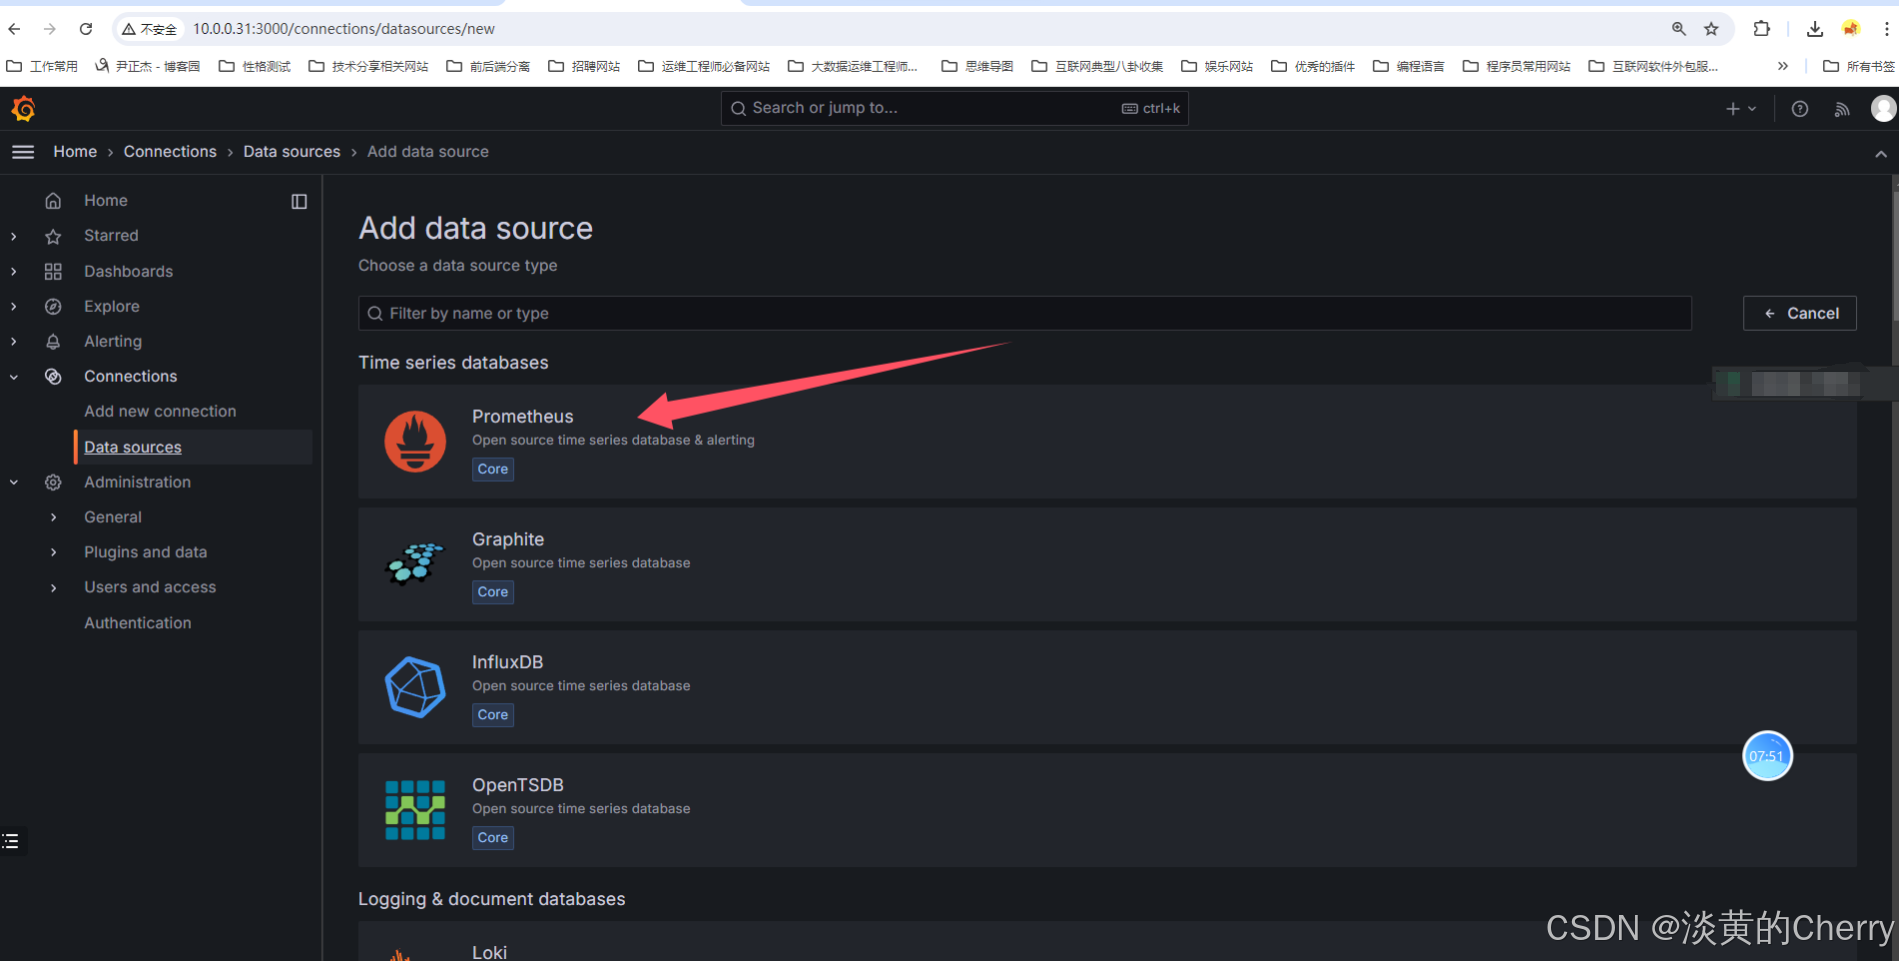Open the General menu item
This screenshot has width=1899, height=961.
[x=113, y=517]
